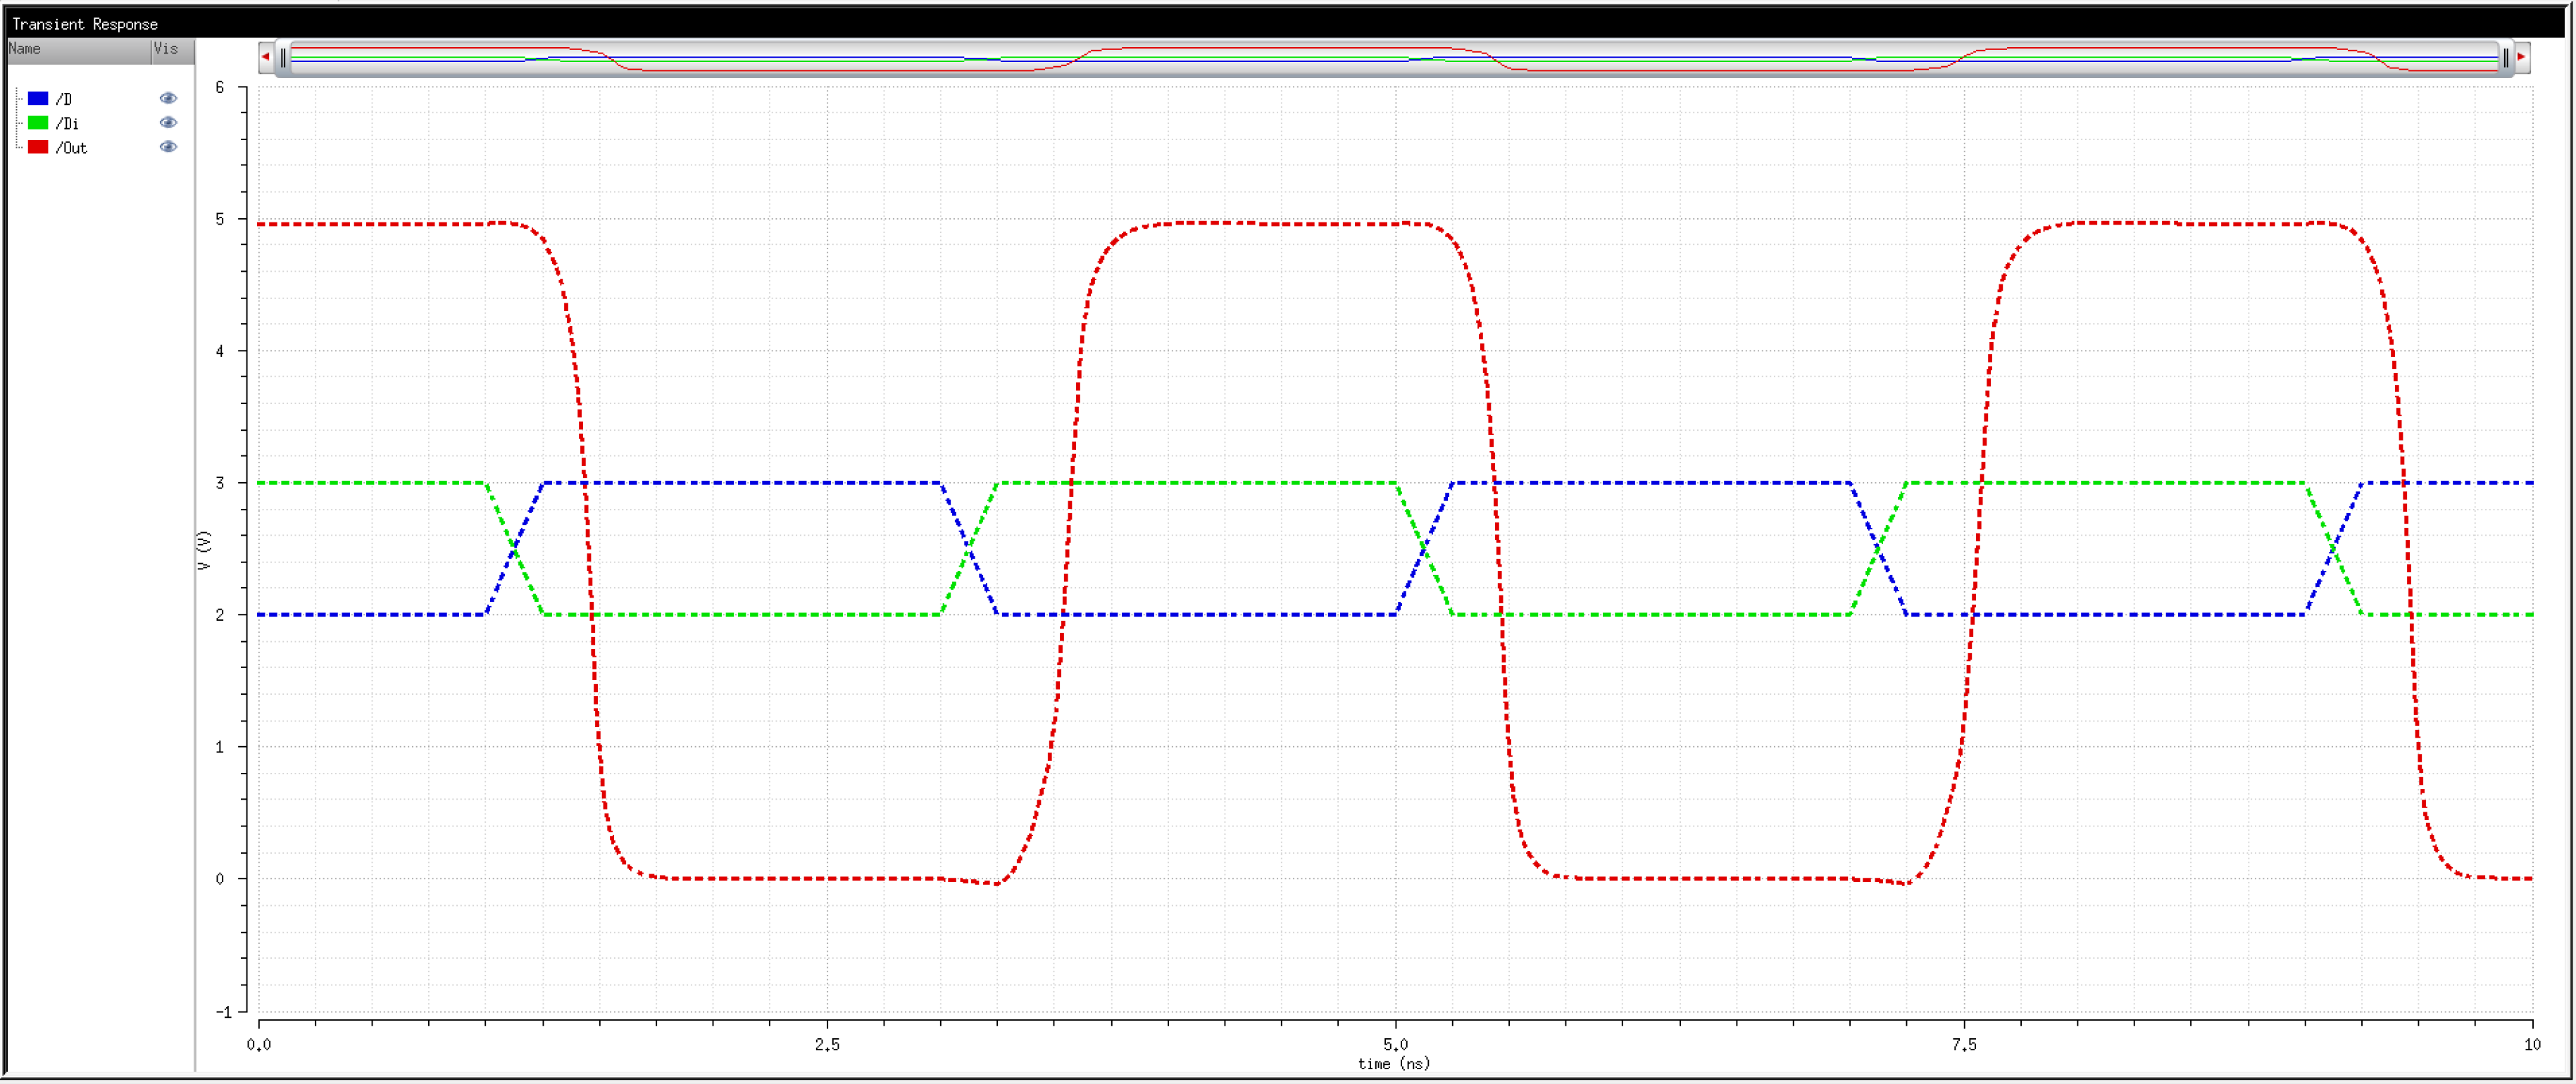Toggle visibility eye for /D signal
This screenshot has height=1084, width=2576.
pos(168,98)
